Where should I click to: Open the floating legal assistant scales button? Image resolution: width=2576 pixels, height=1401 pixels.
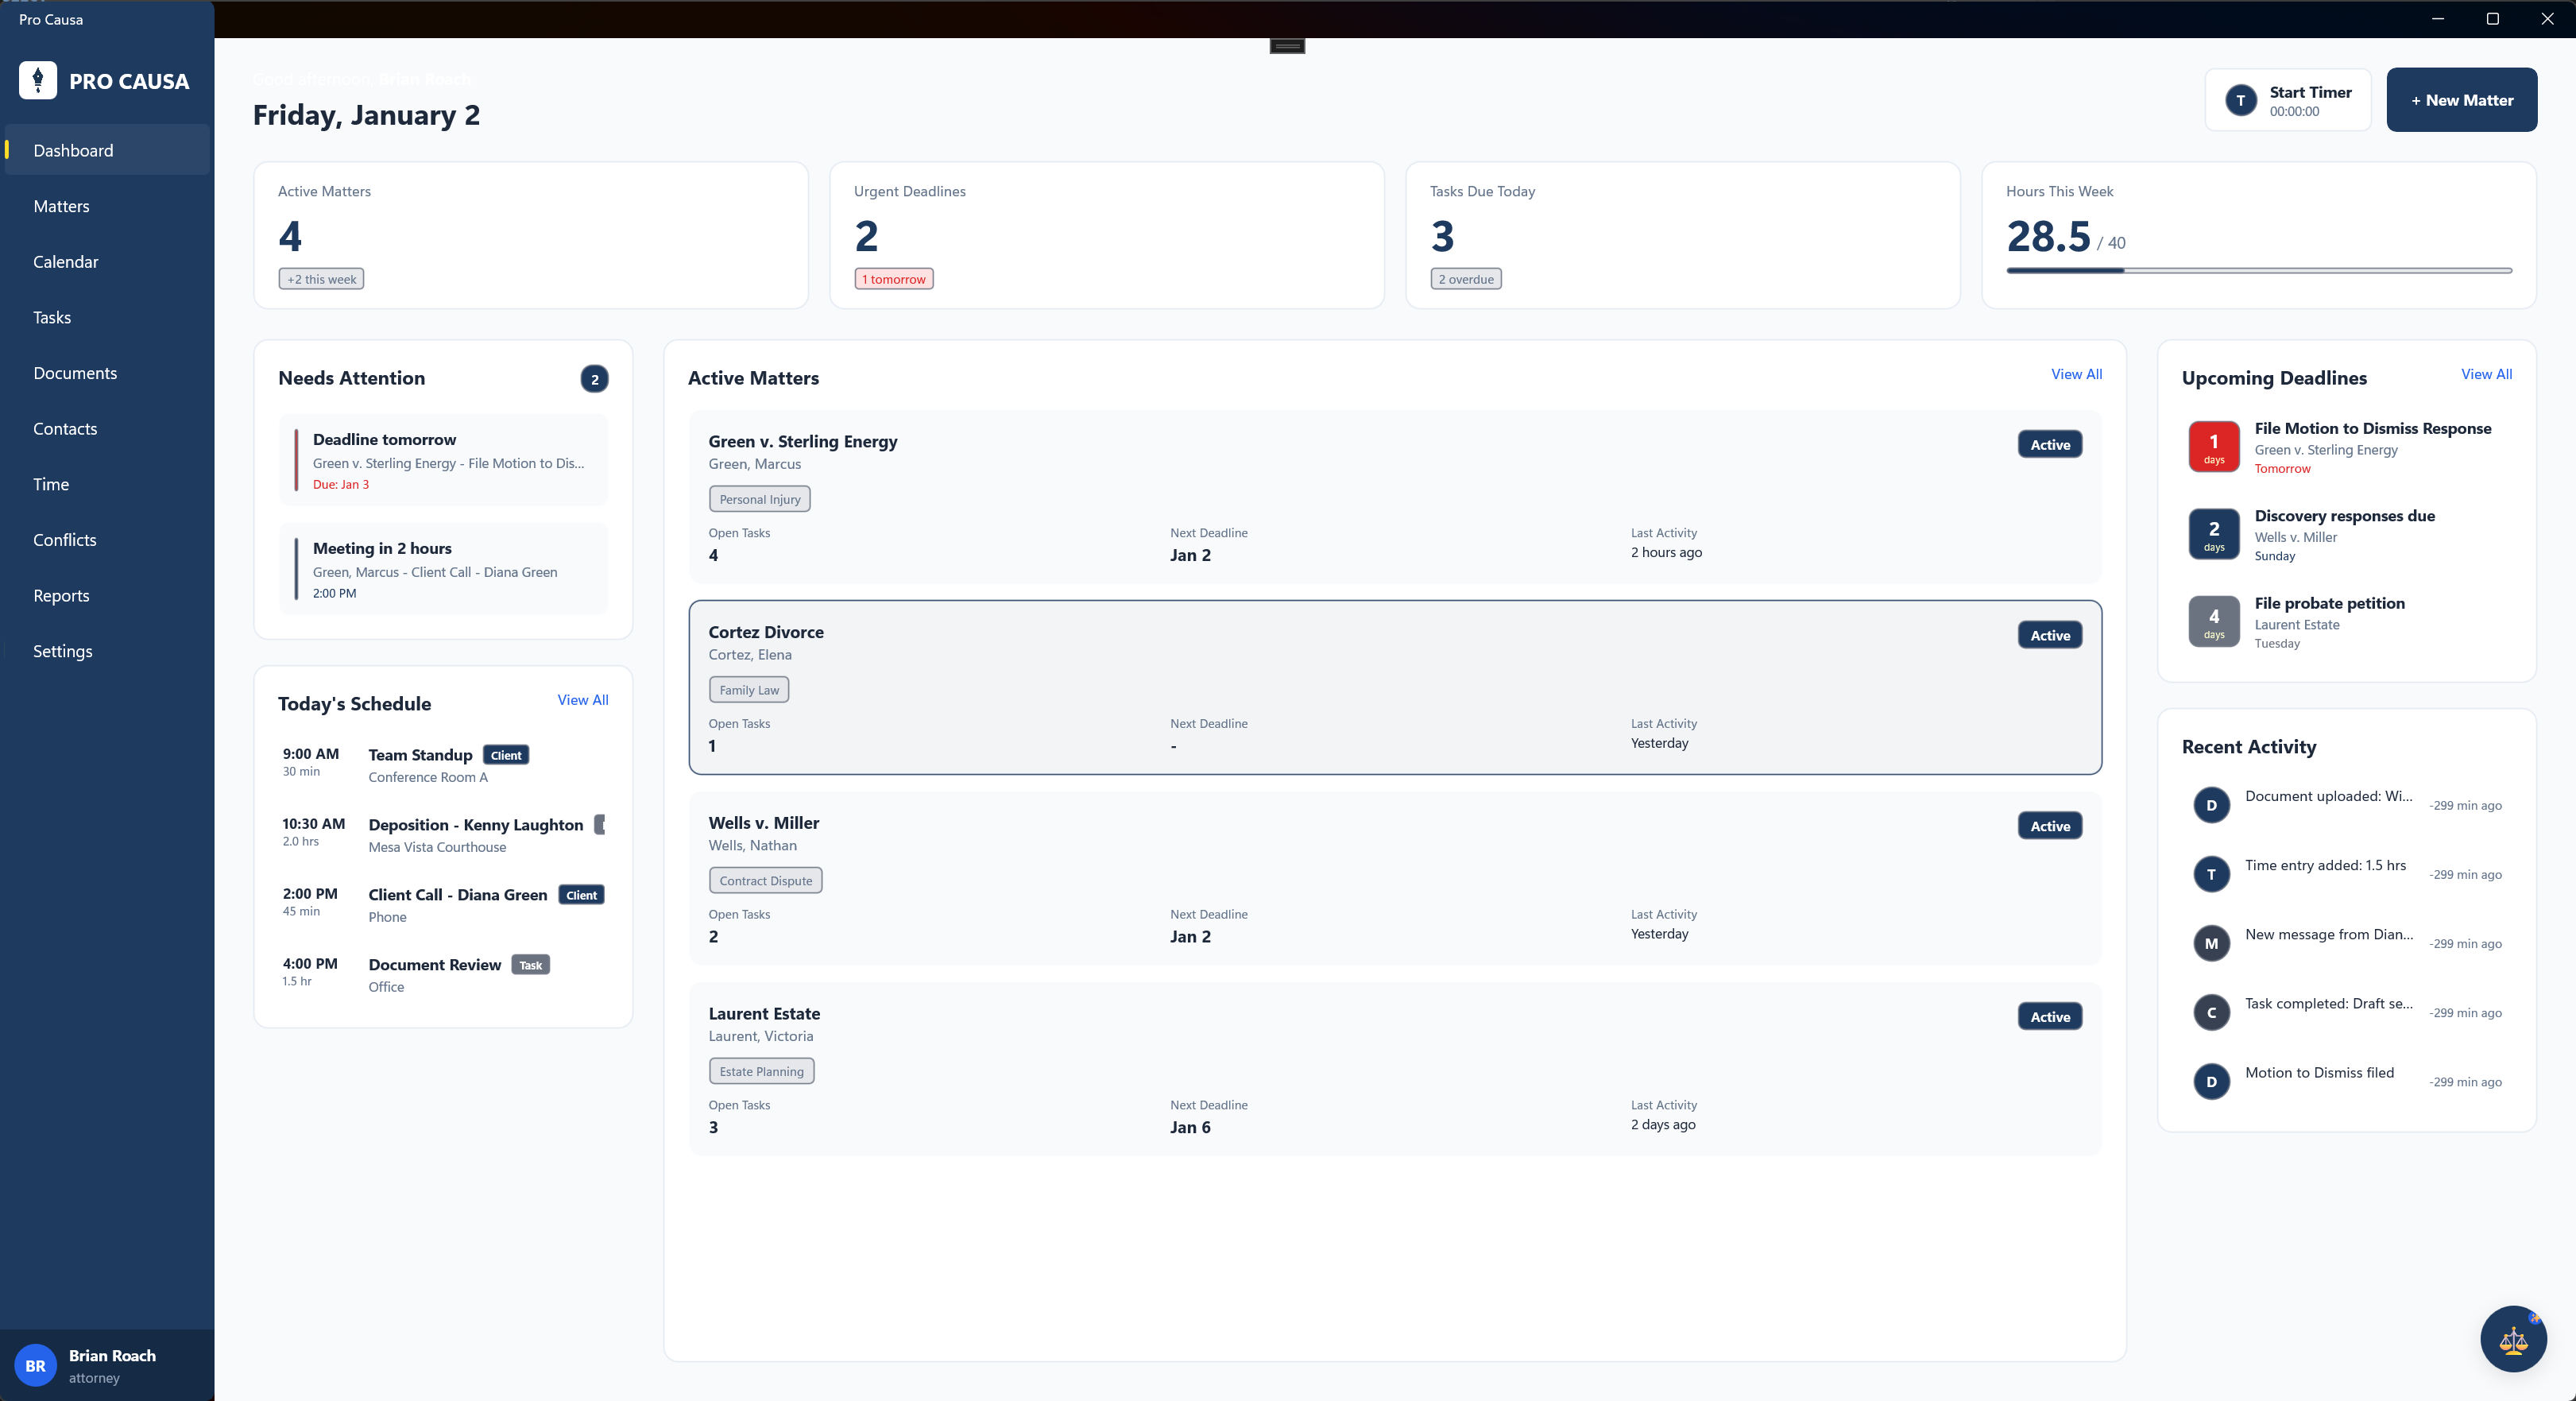coord(2515,1338)
